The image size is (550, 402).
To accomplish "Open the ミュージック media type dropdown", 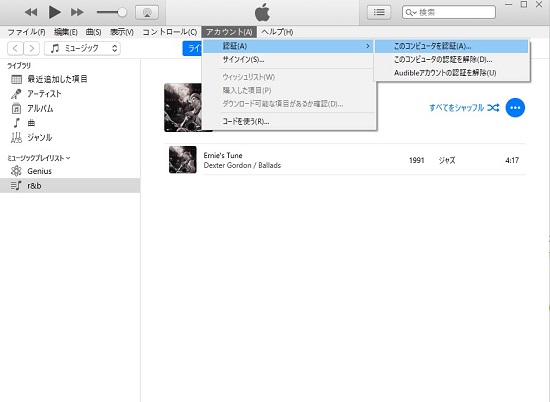I will point(82,48).
